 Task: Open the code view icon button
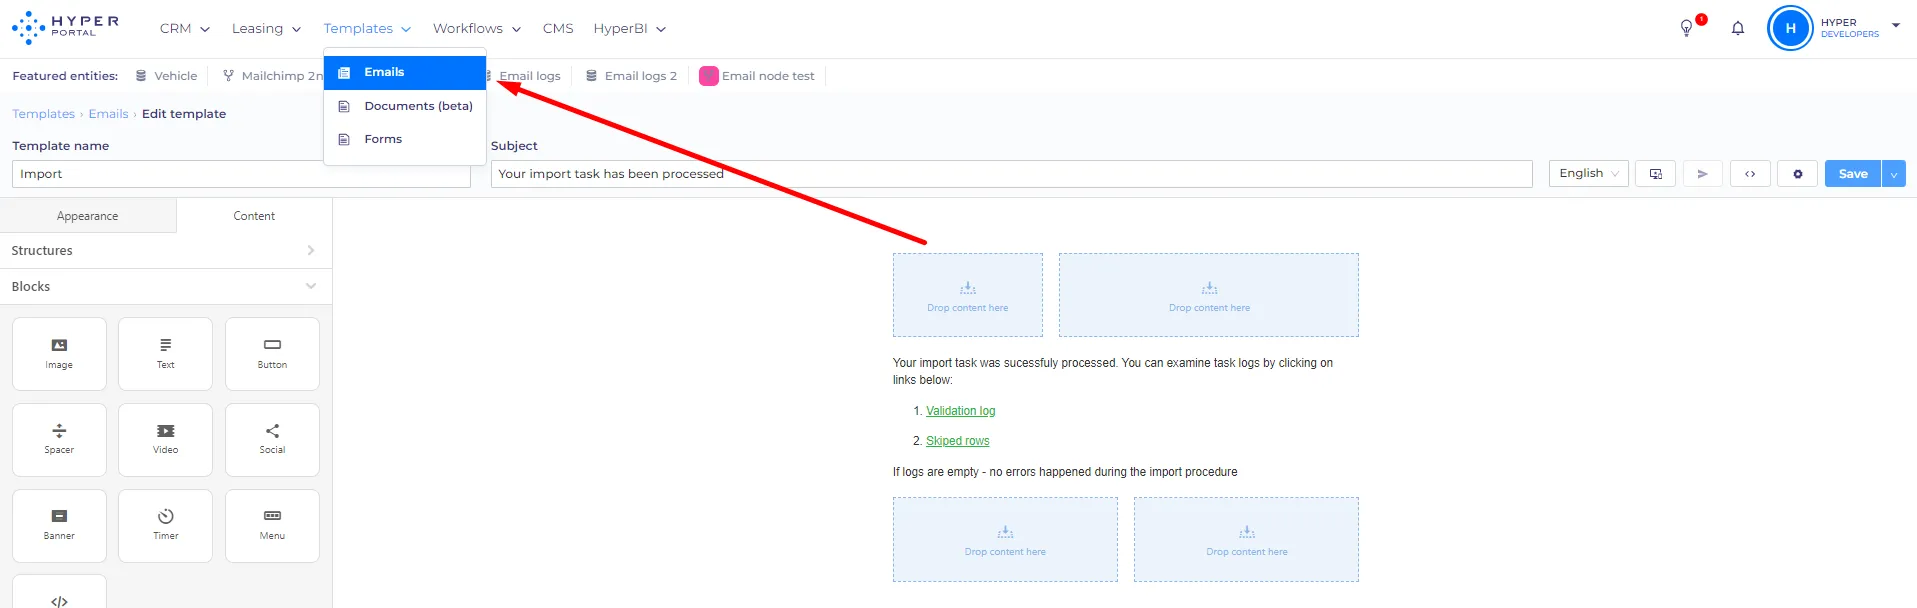coord(1750,174)
